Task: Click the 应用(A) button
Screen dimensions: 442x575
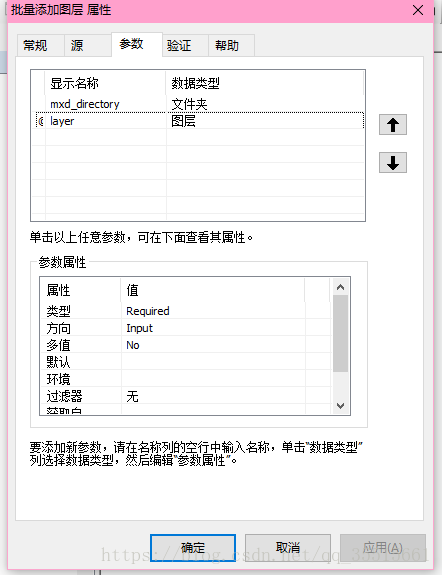Action: click(x=383, y=548)
